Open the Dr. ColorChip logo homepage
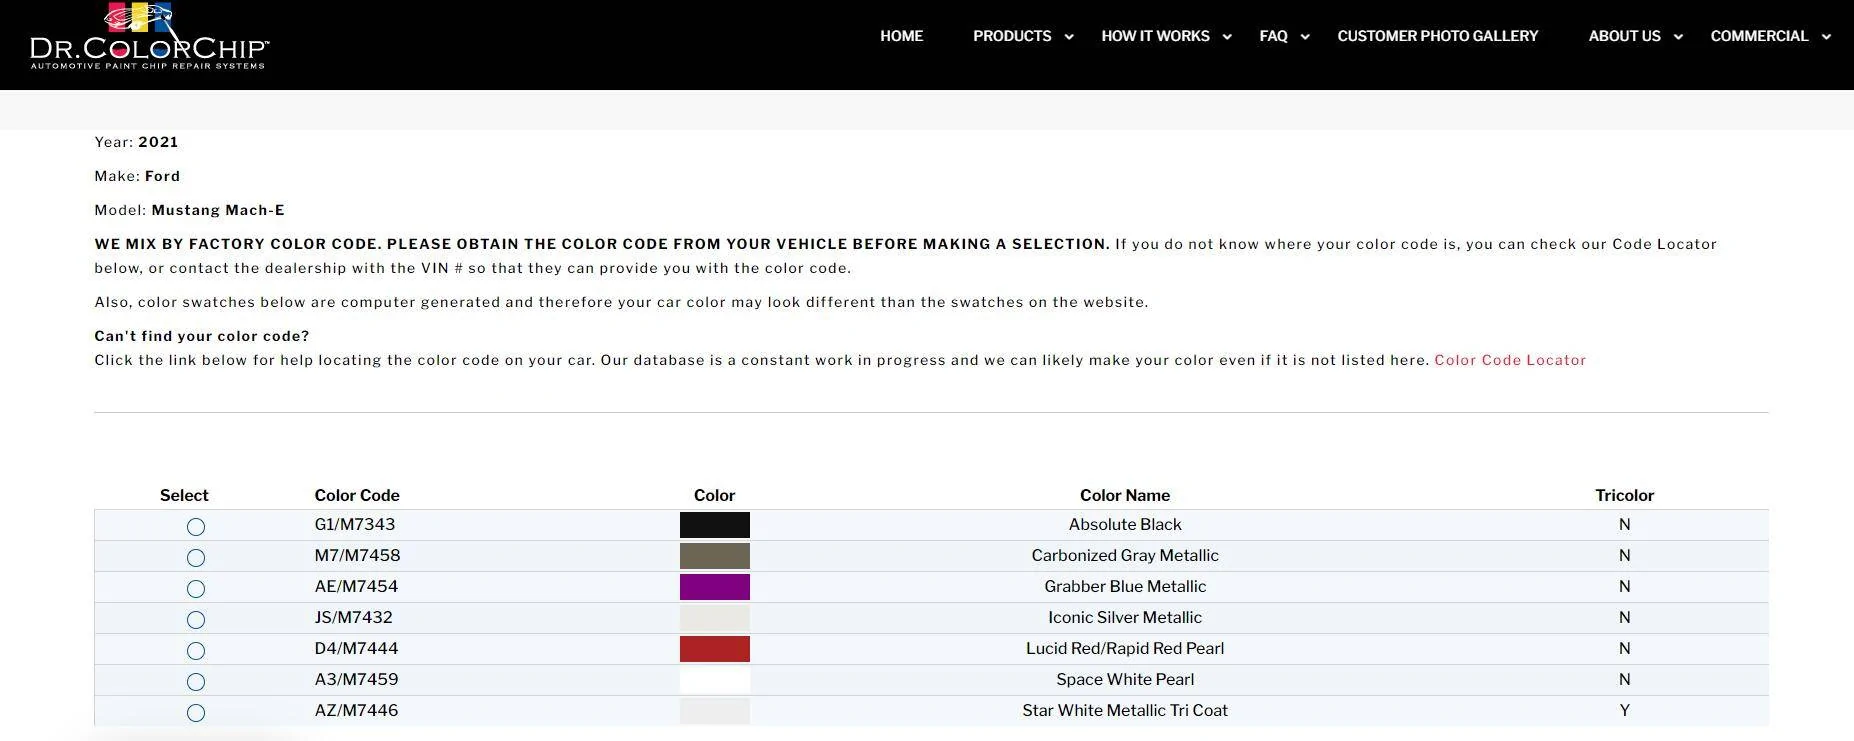Viewport: 1854px width, 741px height. coord(149,37)
